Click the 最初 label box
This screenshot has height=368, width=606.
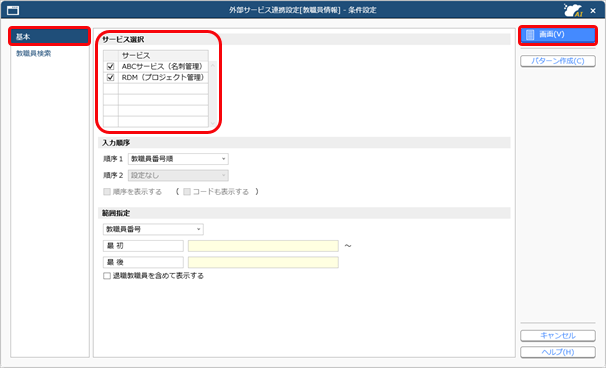point(143,246)
